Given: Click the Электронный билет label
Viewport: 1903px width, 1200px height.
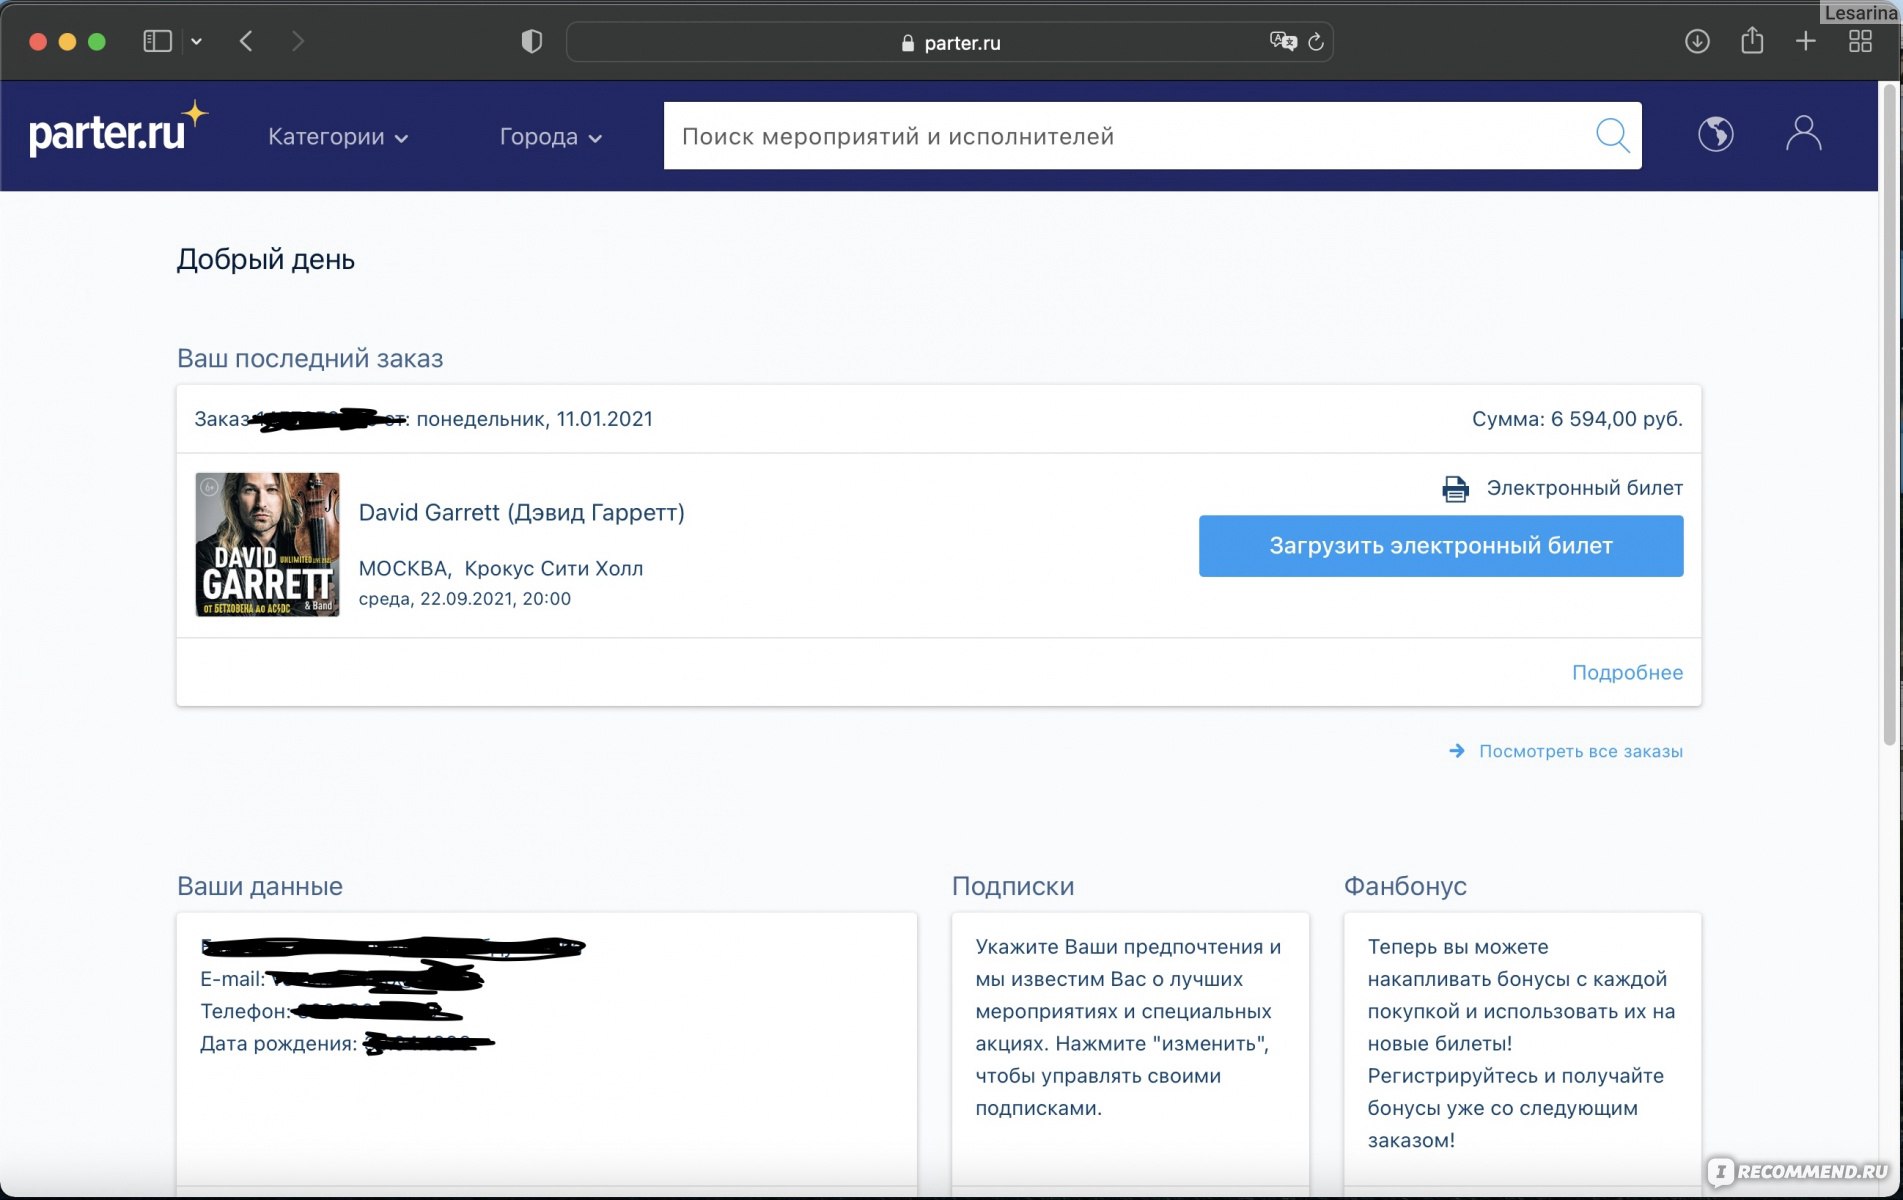Looking at the screenshot, I should coord(1584,488).
